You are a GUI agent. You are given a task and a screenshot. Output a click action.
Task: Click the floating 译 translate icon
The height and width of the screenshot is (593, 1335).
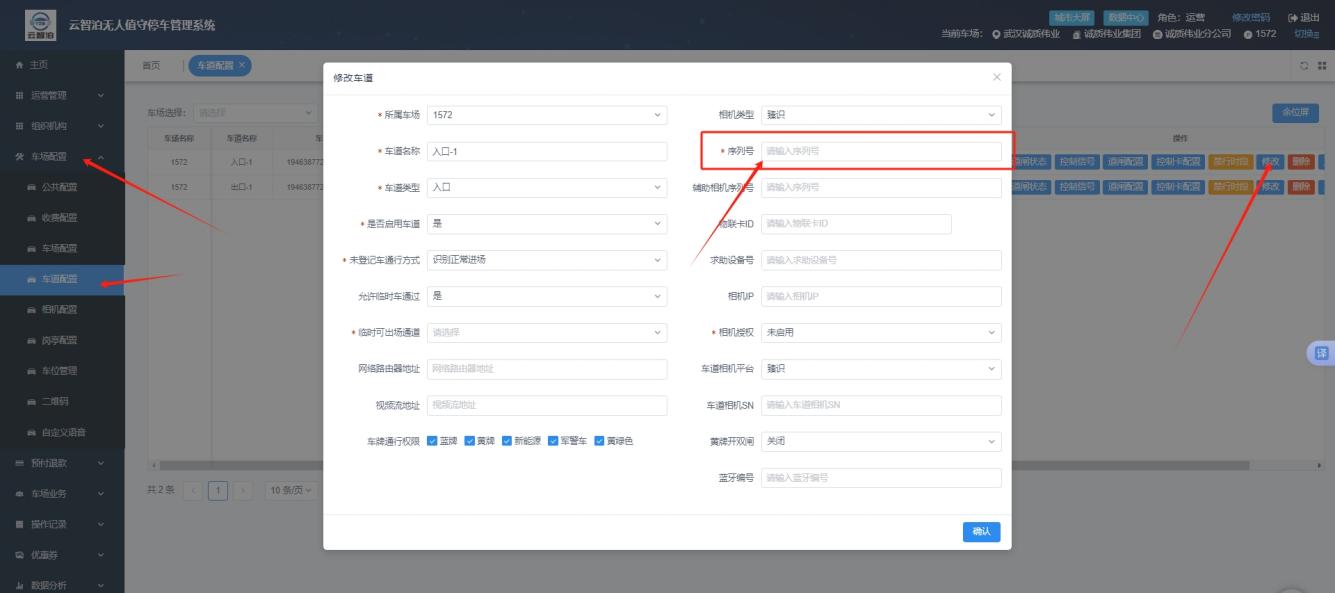[1321, 353]
